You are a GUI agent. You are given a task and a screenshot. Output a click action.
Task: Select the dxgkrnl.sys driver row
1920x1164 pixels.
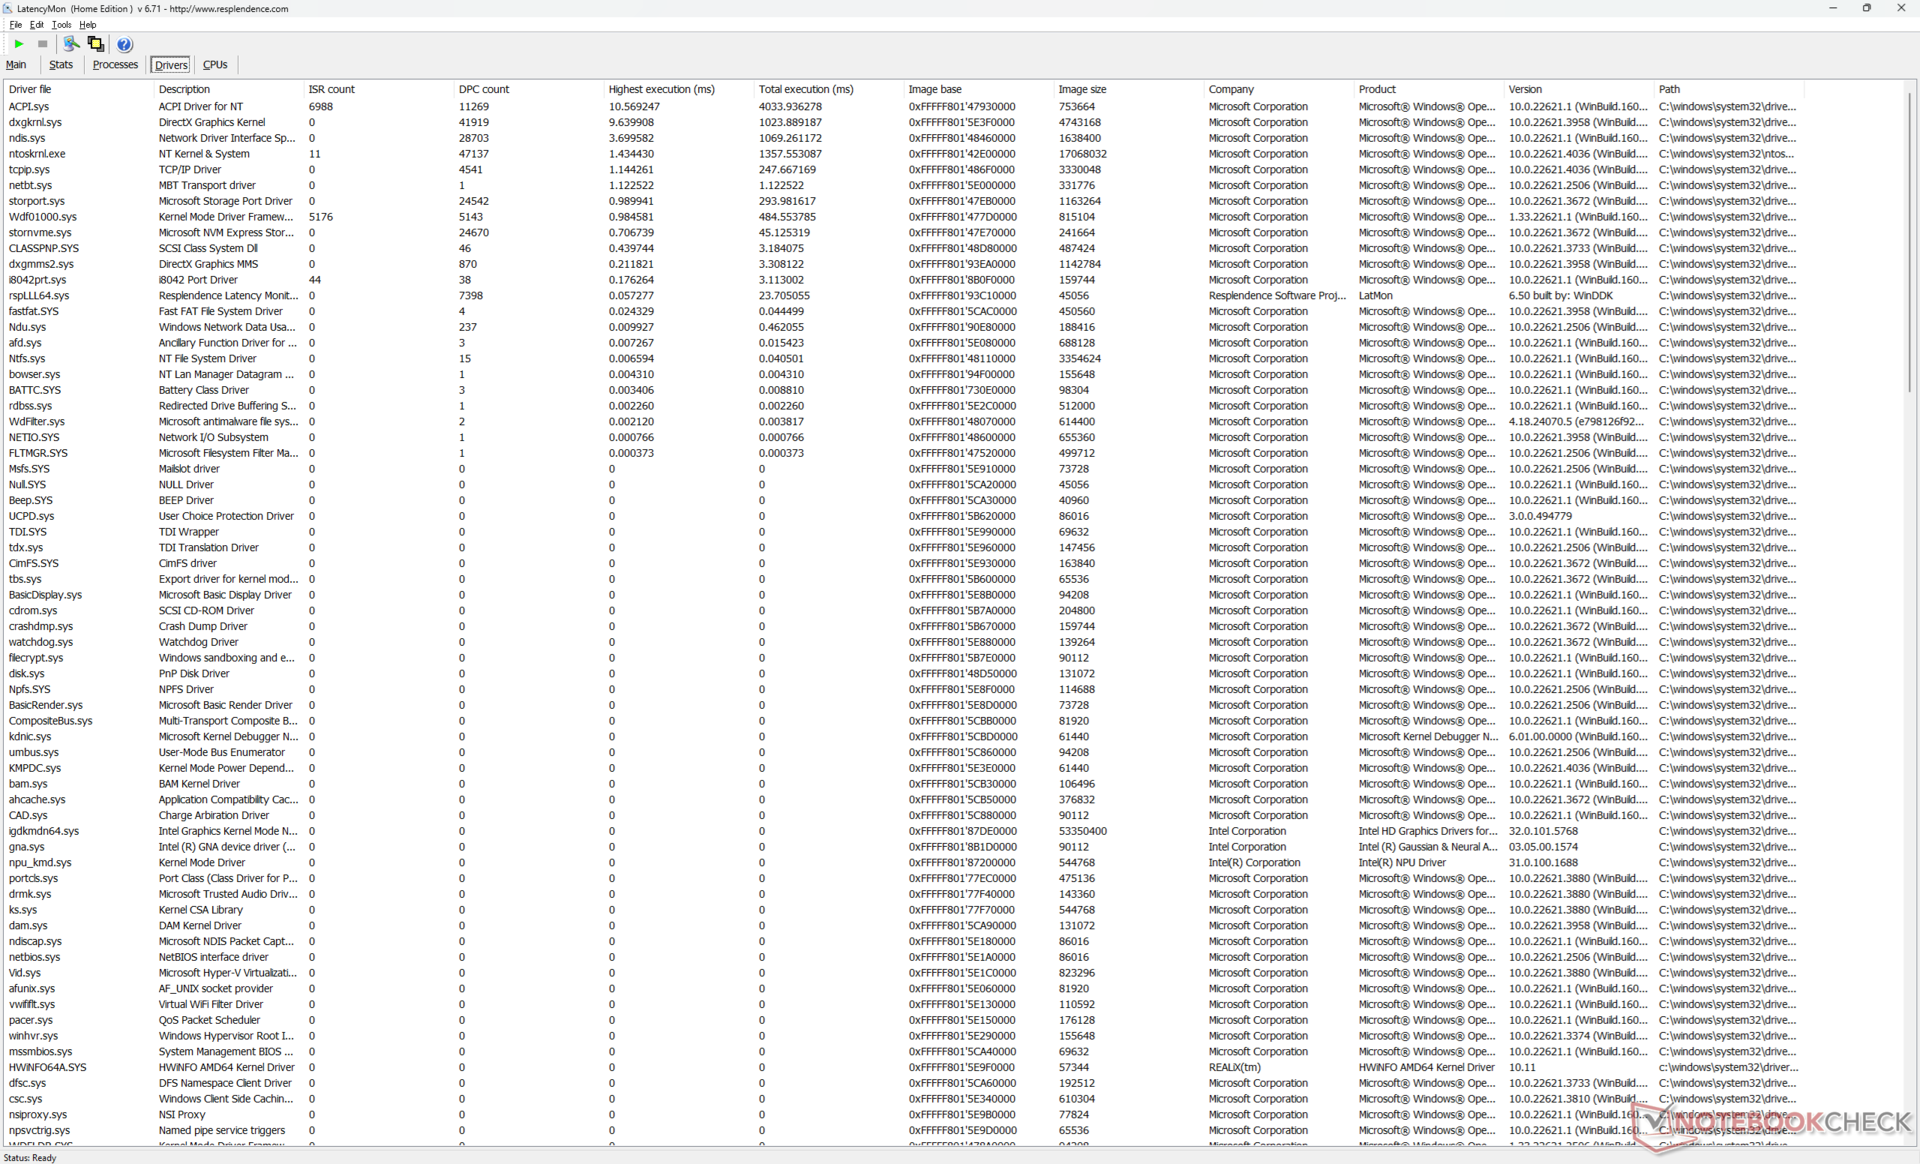pyautogui.click(x=903, y=122)
